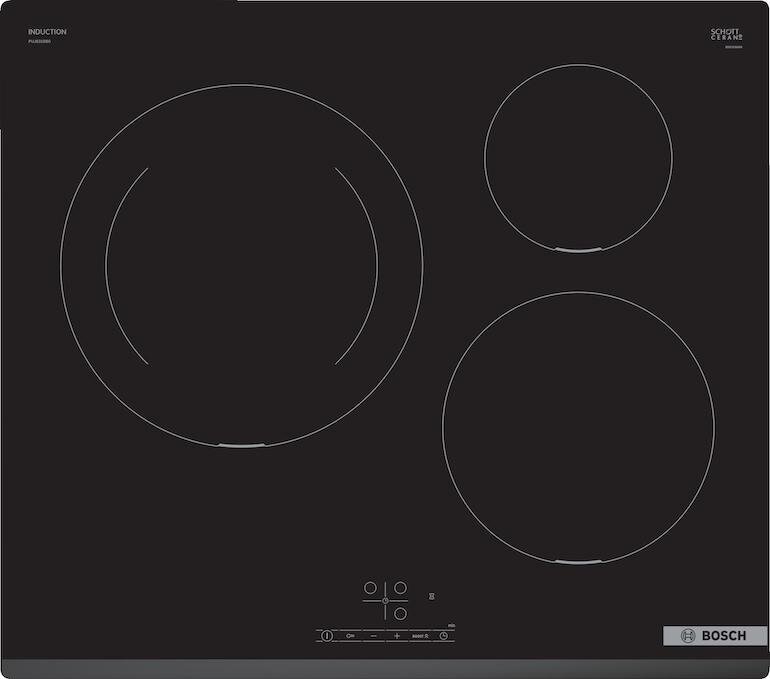Click the Bosch logo badge

coord(715,636)
